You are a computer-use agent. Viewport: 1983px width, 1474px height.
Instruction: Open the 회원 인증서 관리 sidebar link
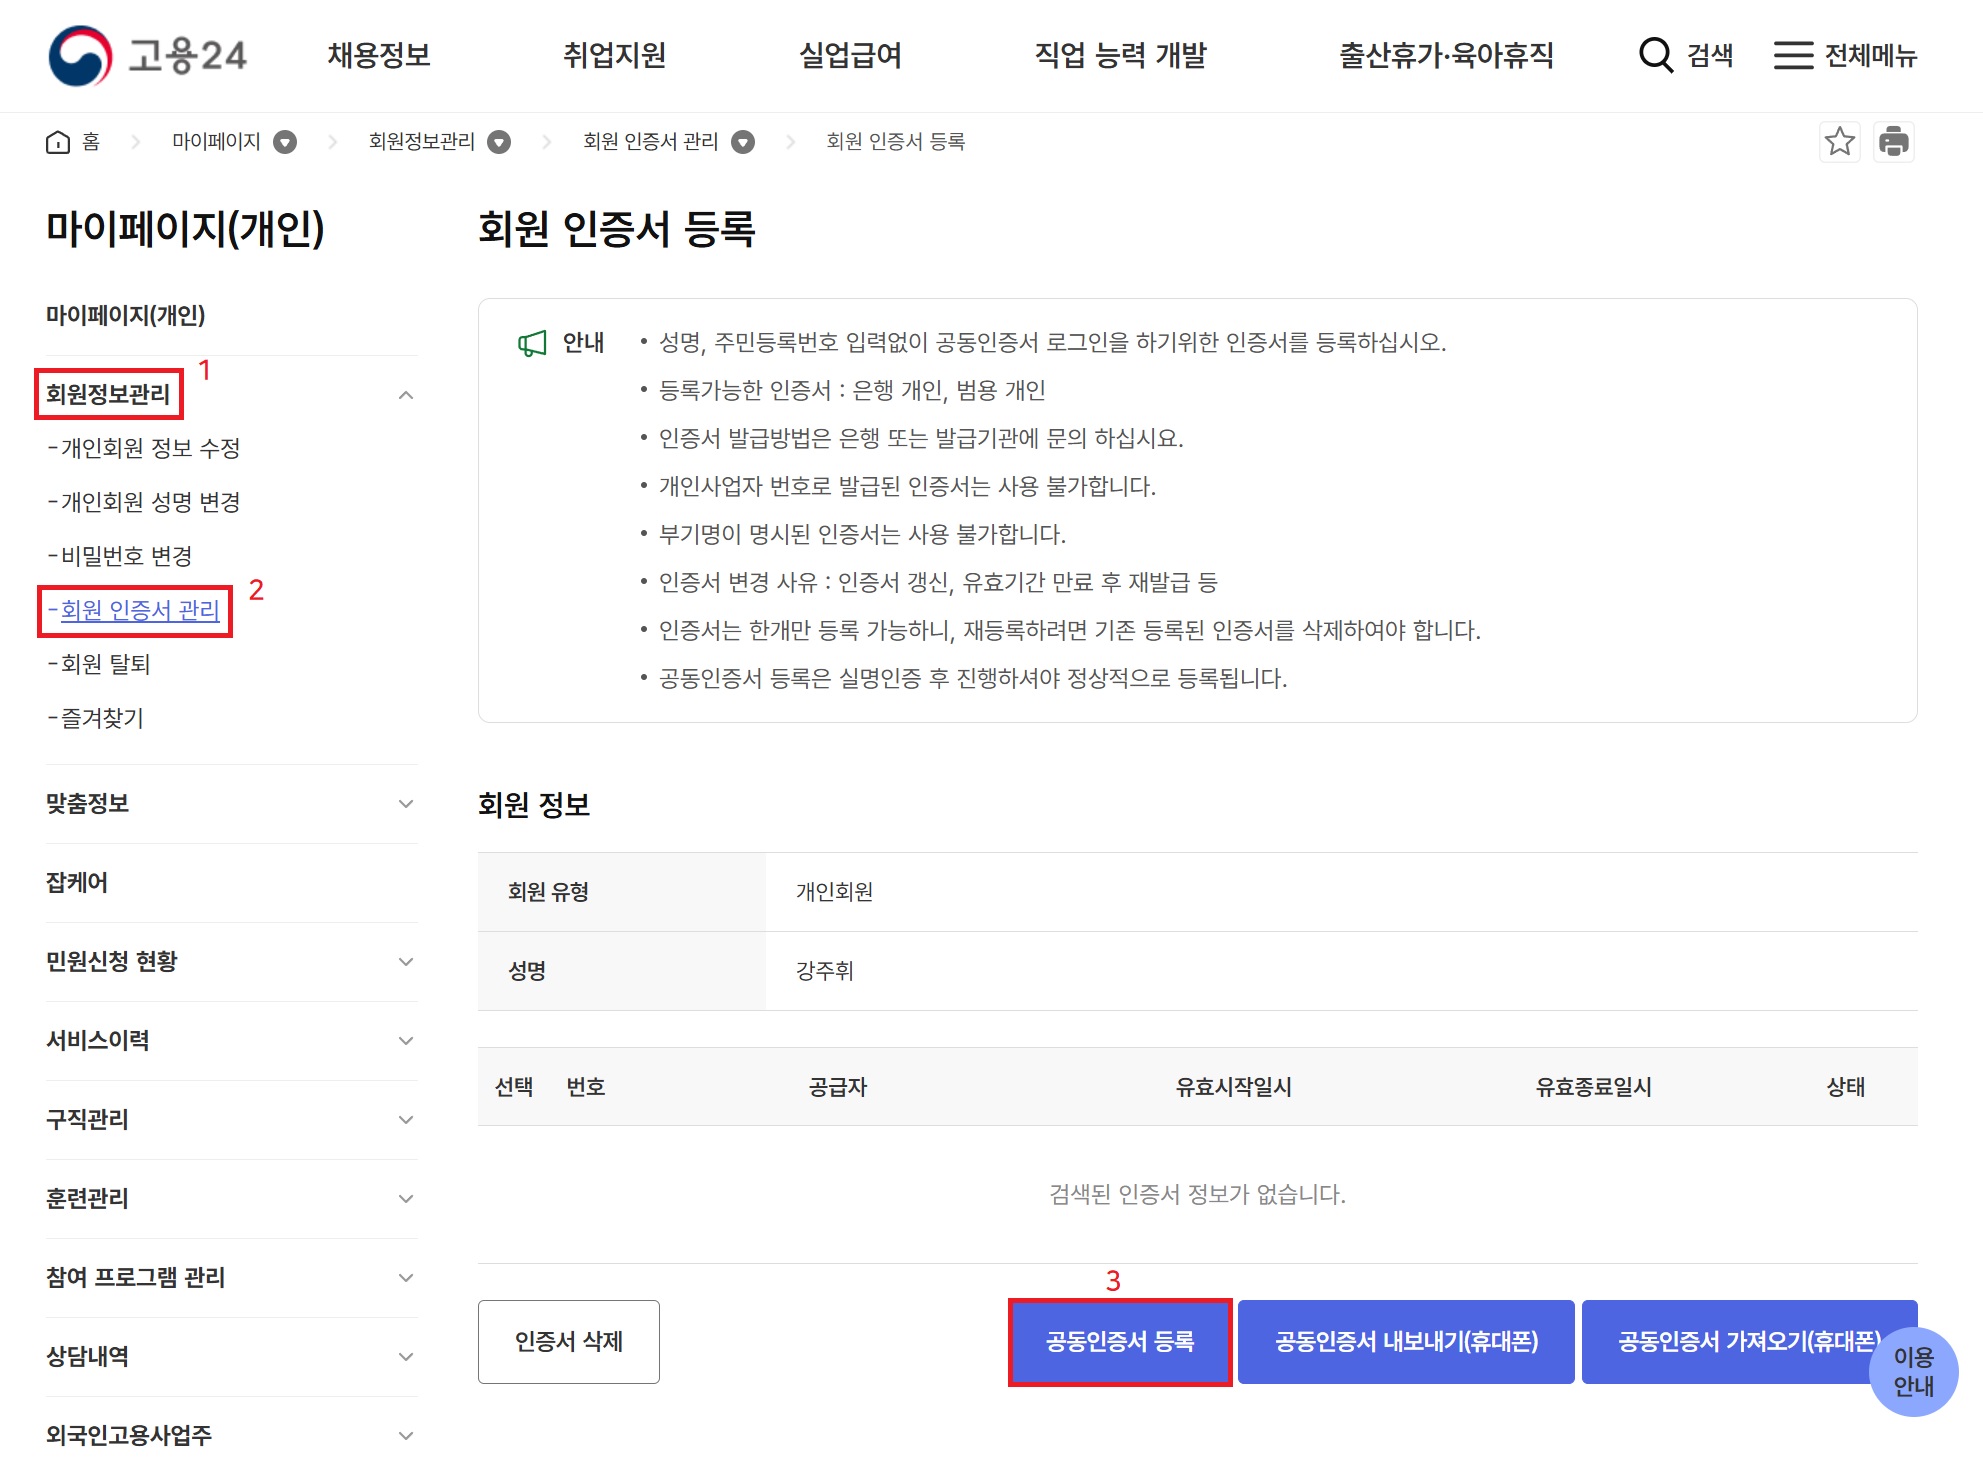140,610
